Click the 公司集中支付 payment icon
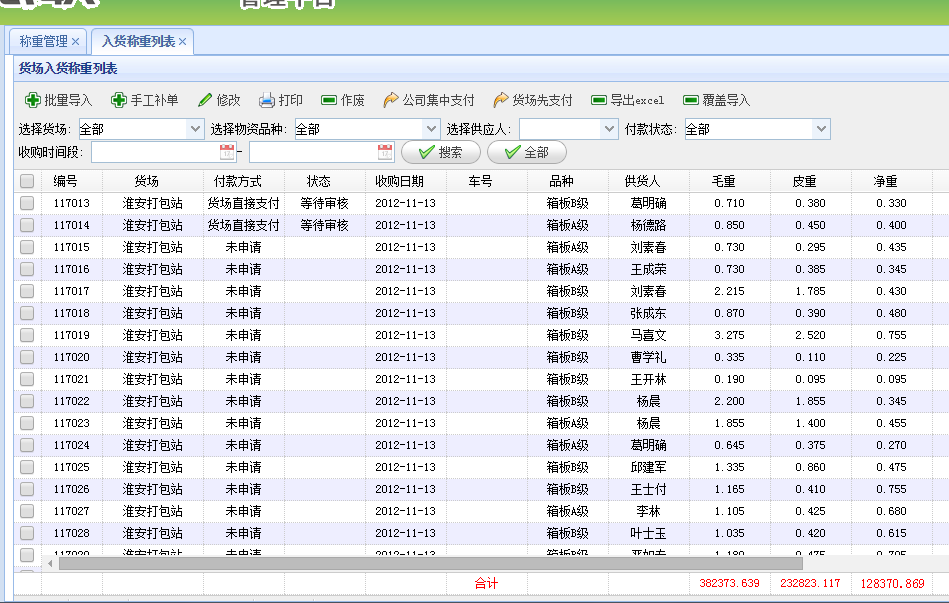This screenshot has height=603, width=949. 391,100
